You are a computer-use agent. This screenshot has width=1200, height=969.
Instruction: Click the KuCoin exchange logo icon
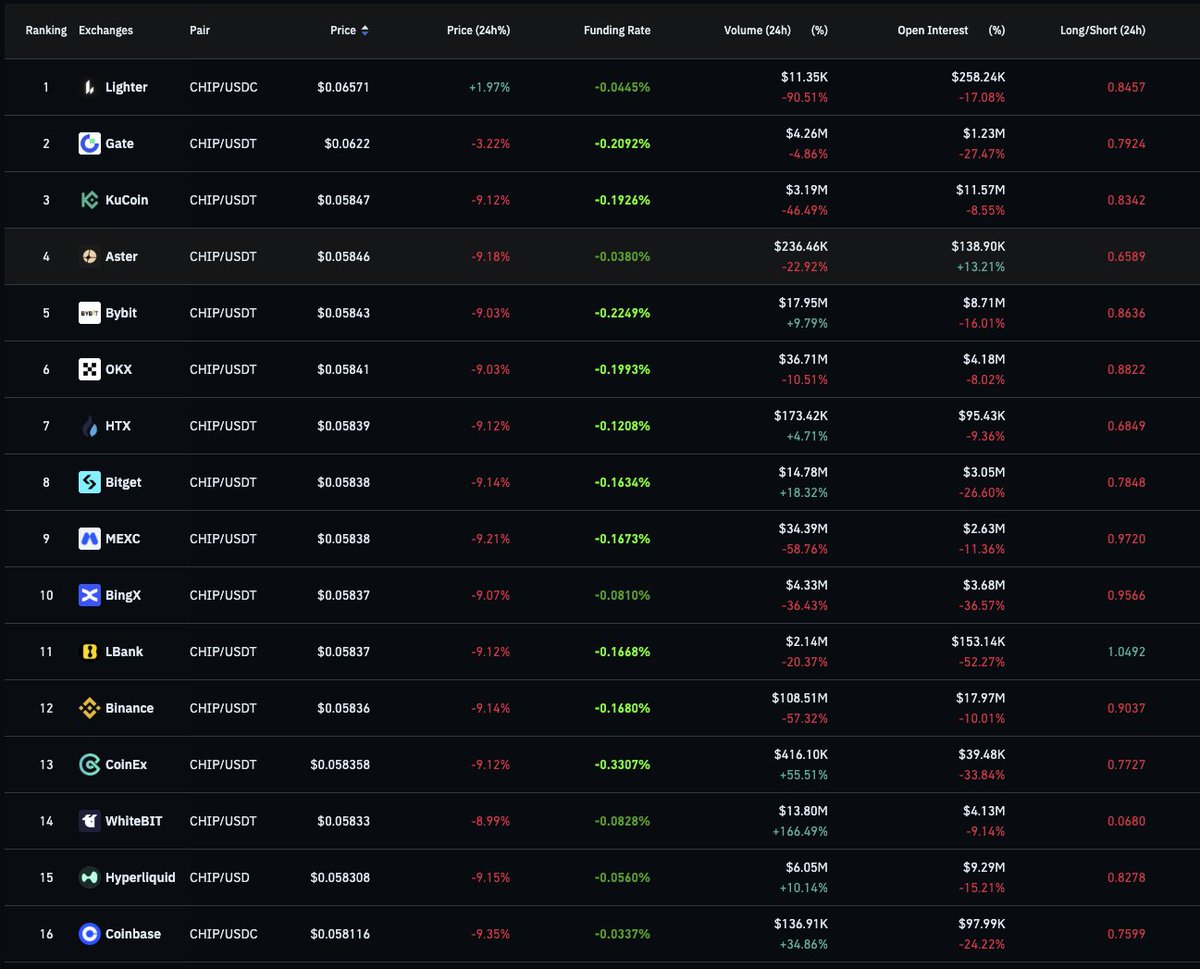point(89,200)
